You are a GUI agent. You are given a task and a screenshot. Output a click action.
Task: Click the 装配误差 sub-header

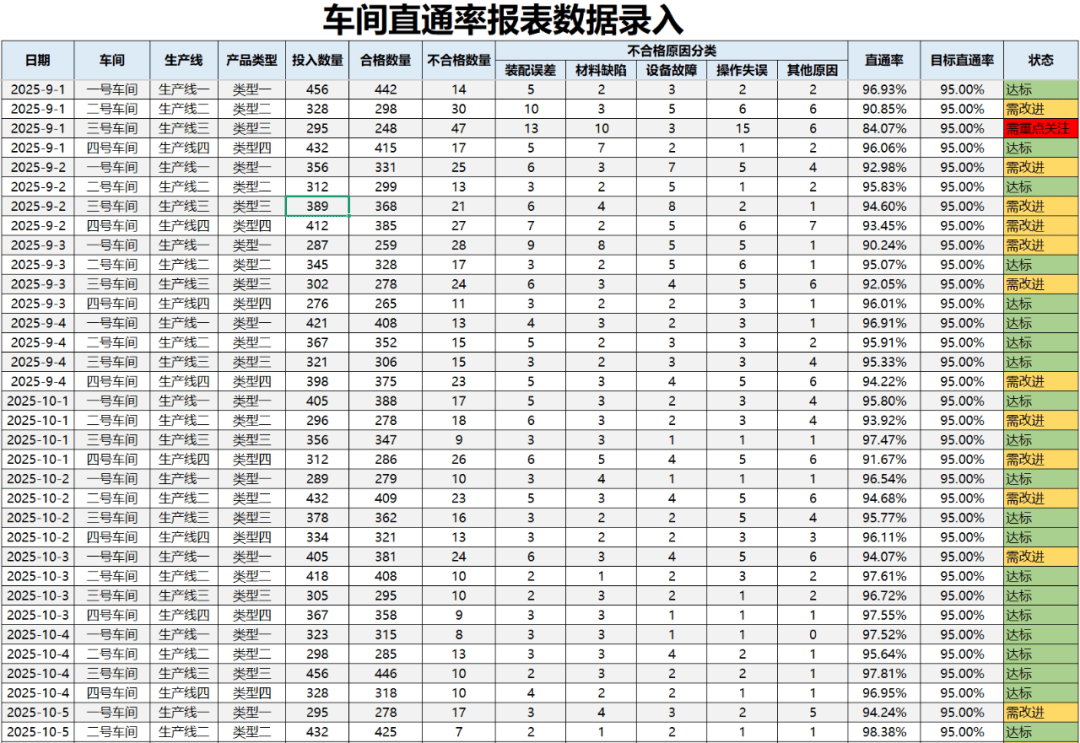530,70
